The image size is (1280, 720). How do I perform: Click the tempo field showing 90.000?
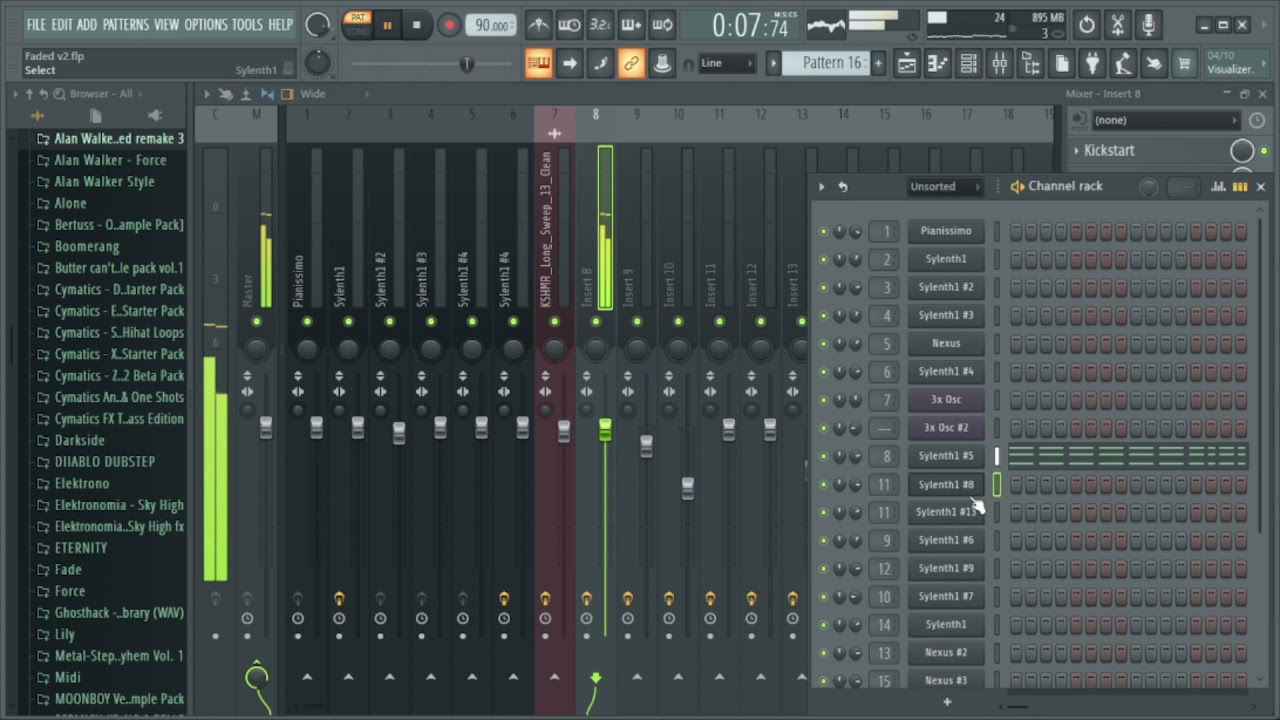491,25
